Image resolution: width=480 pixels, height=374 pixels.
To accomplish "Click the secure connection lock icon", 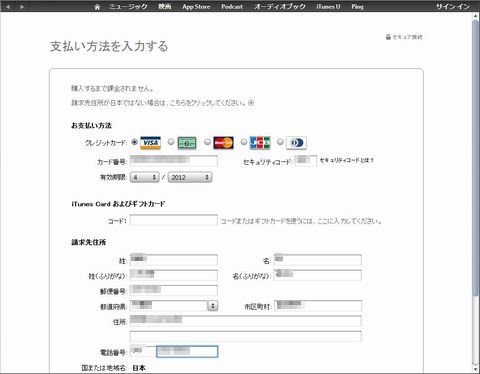I will [x=388, y=37].
